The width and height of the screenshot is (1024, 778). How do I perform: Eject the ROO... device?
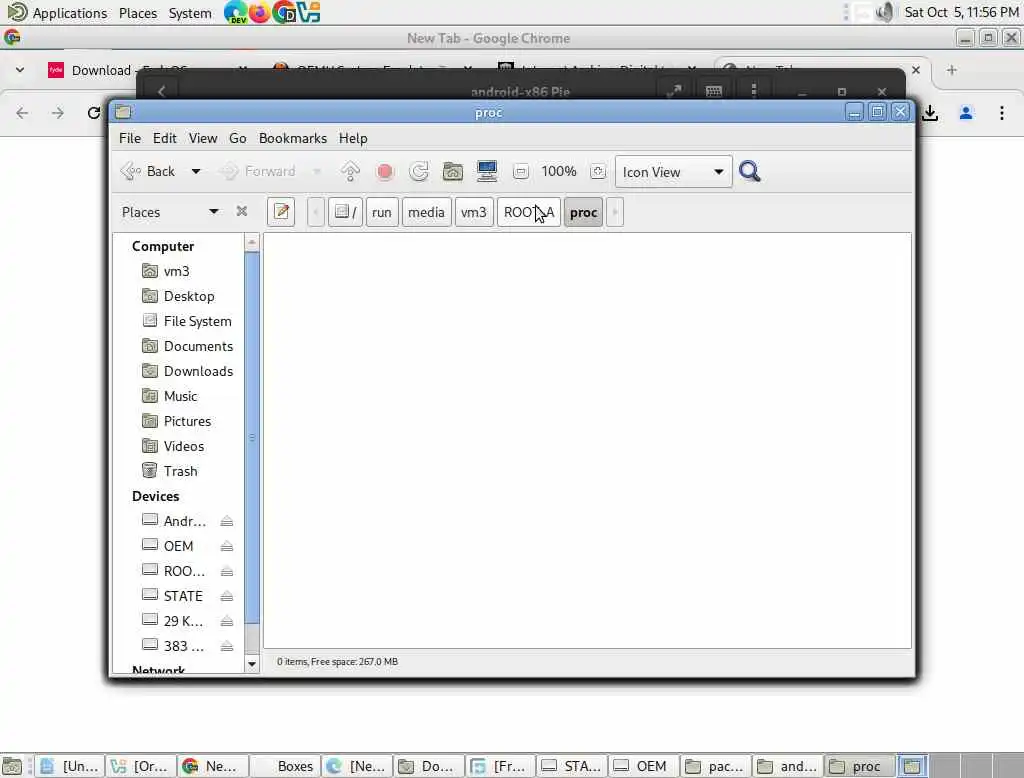tap(227, 572)
